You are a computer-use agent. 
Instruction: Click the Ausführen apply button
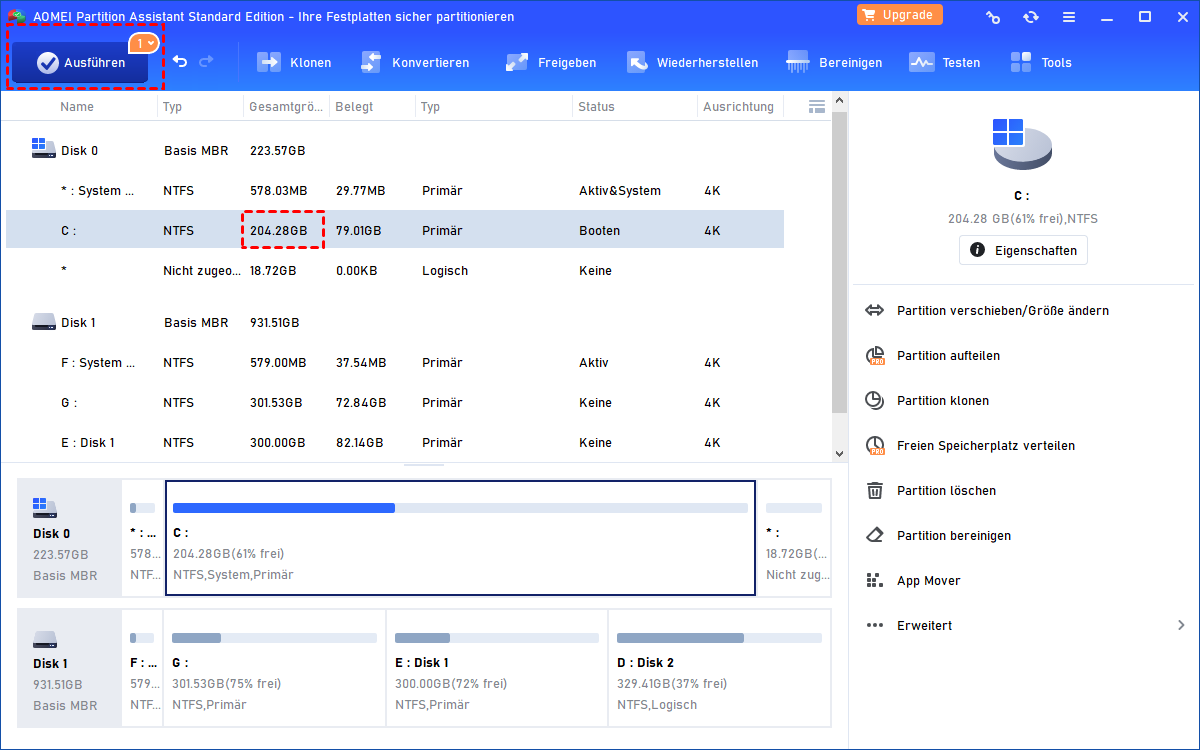pyautogui.click(x=80, y=62)
